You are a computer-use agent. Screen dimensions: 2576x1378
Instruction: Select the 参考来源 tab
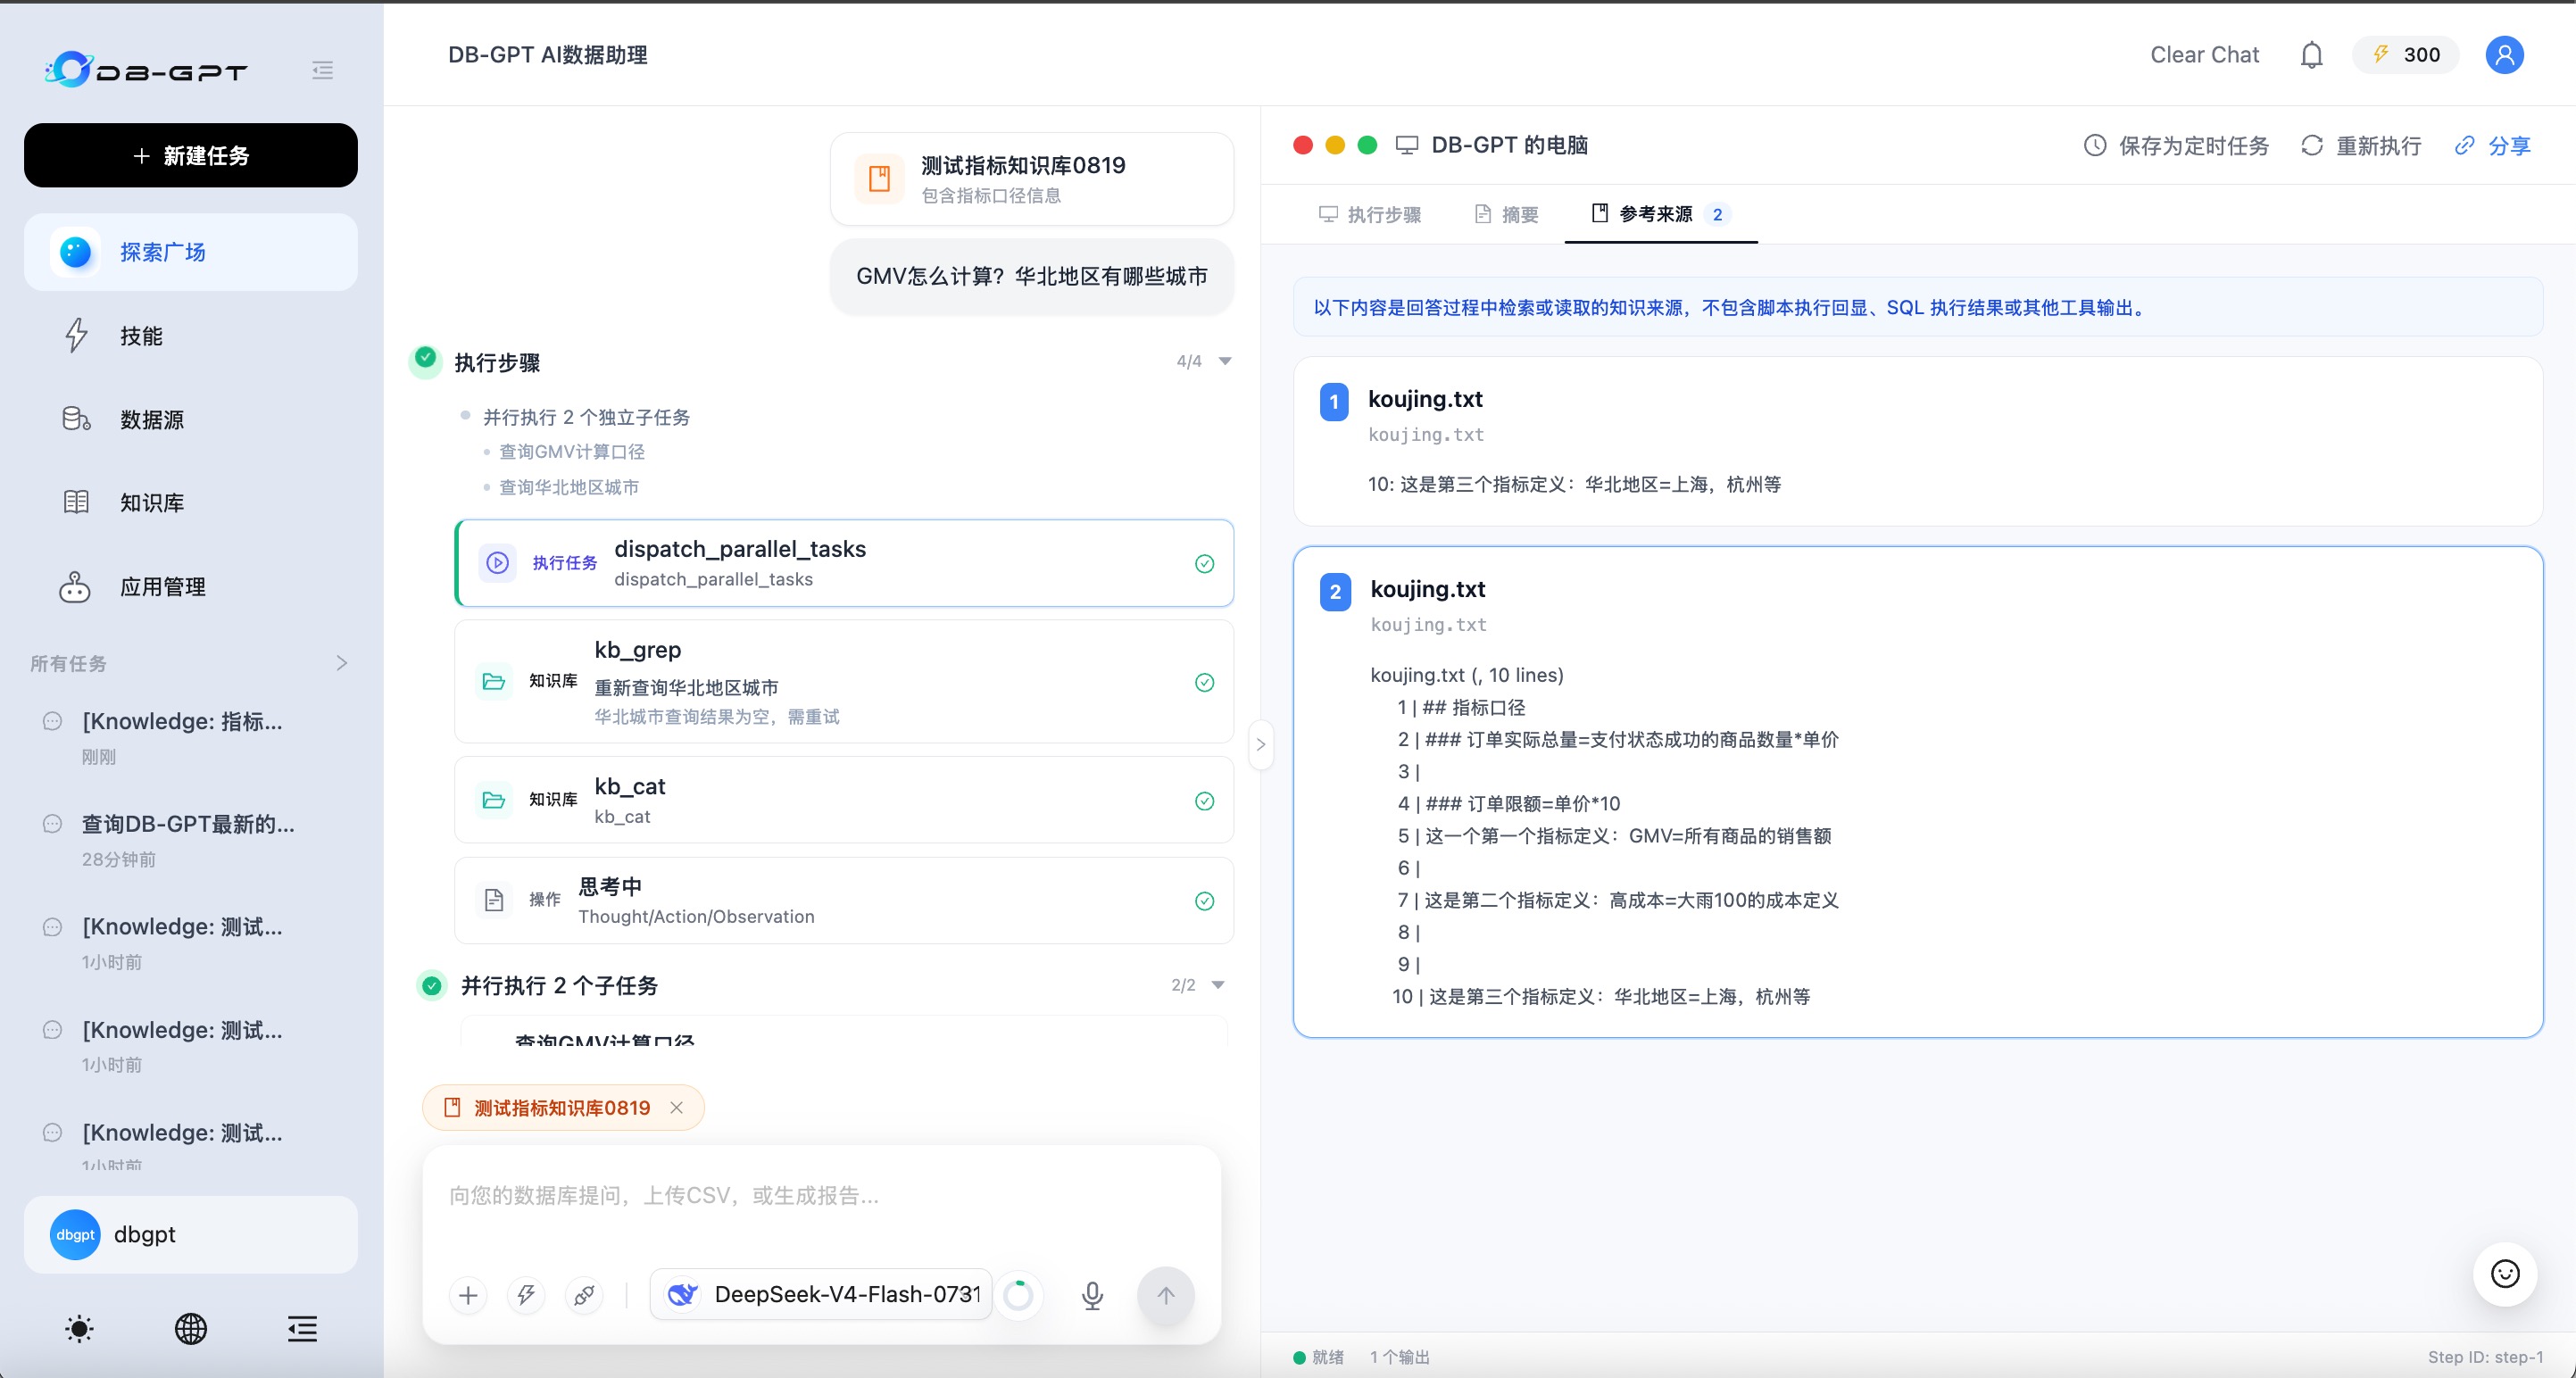tap(1660, 214)
